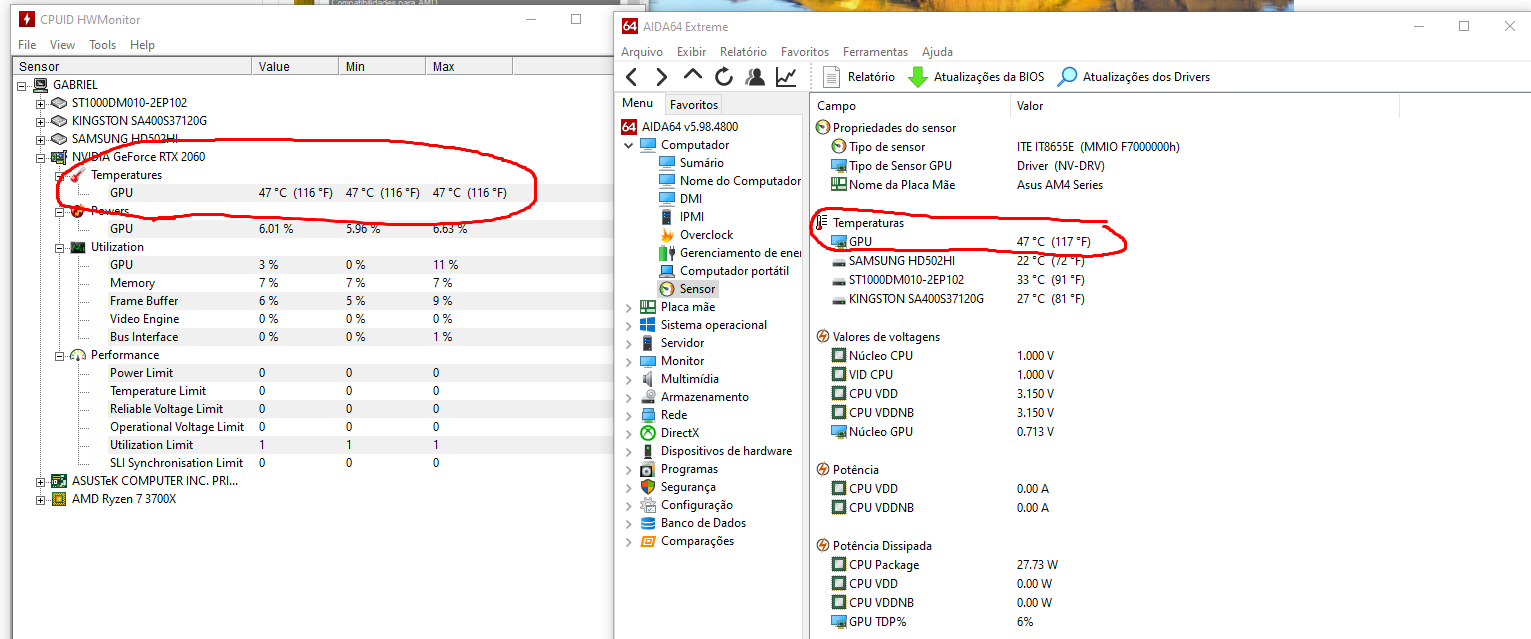Click the Nome do Computador icon
Image resolution: width=1531 pixels, height=639 pixels.
pyautogui.click(x=667, y=181)
